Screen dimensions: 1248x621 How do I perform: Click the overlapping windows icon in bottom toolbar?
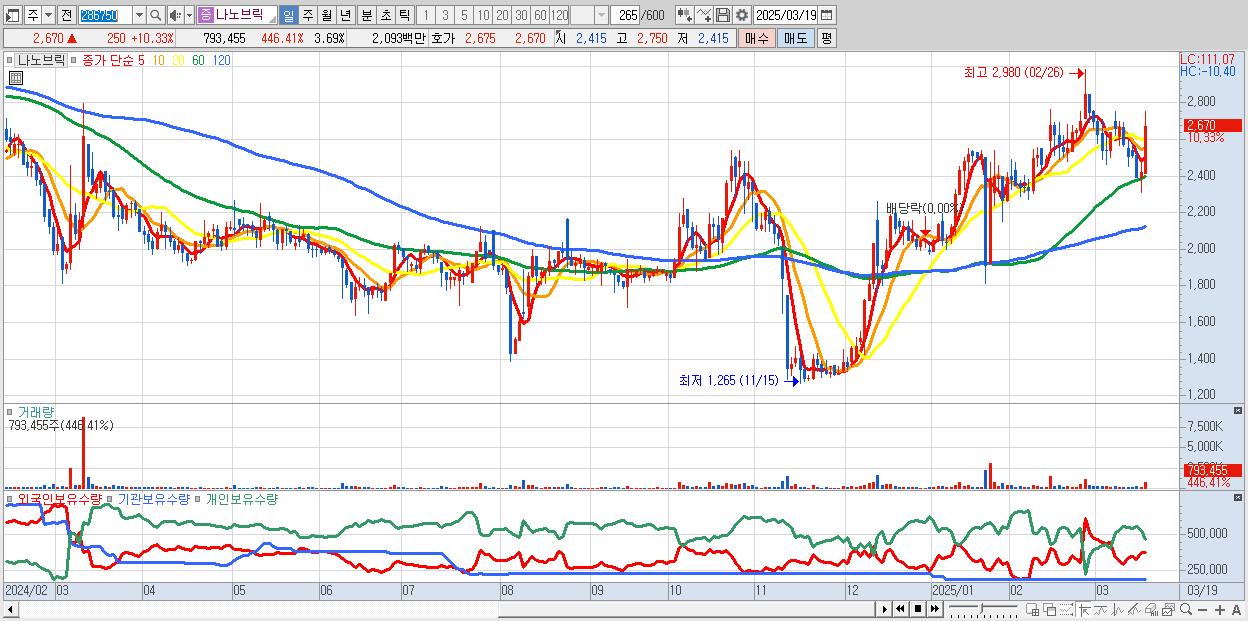1050,609
